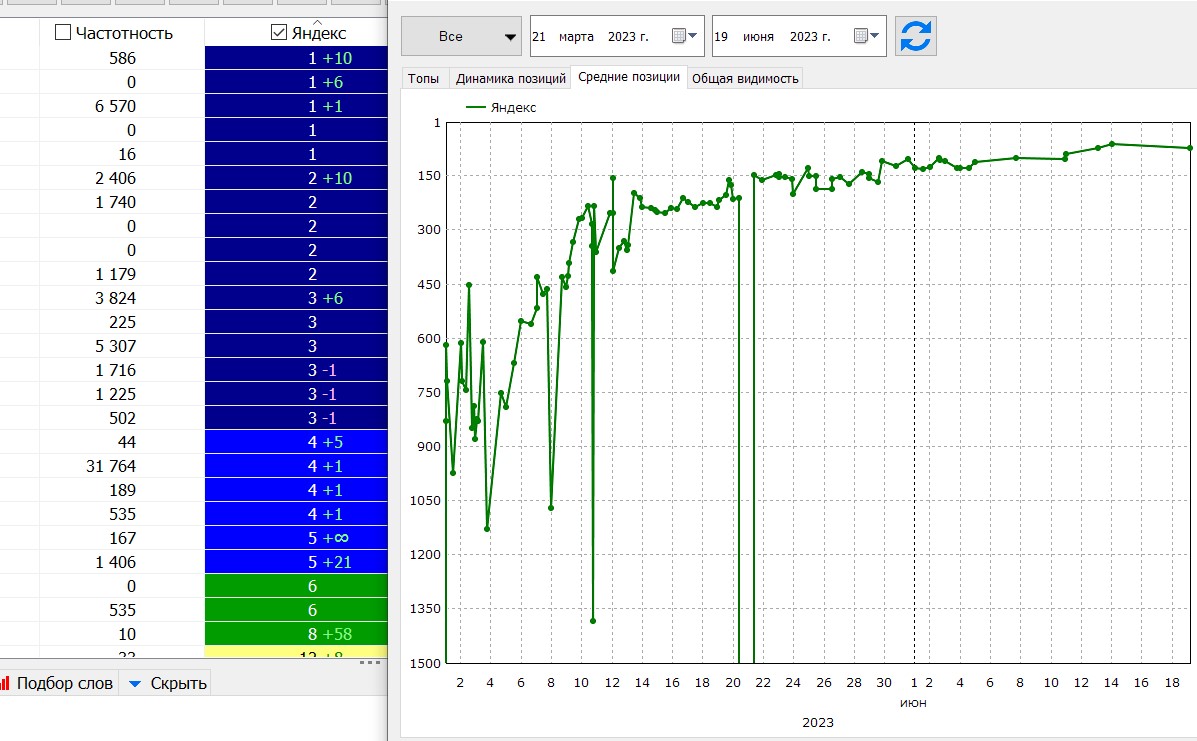Switch to the Топы tab
The height and width of the screenshot is (741, 1197).
(x=423, y=78)
